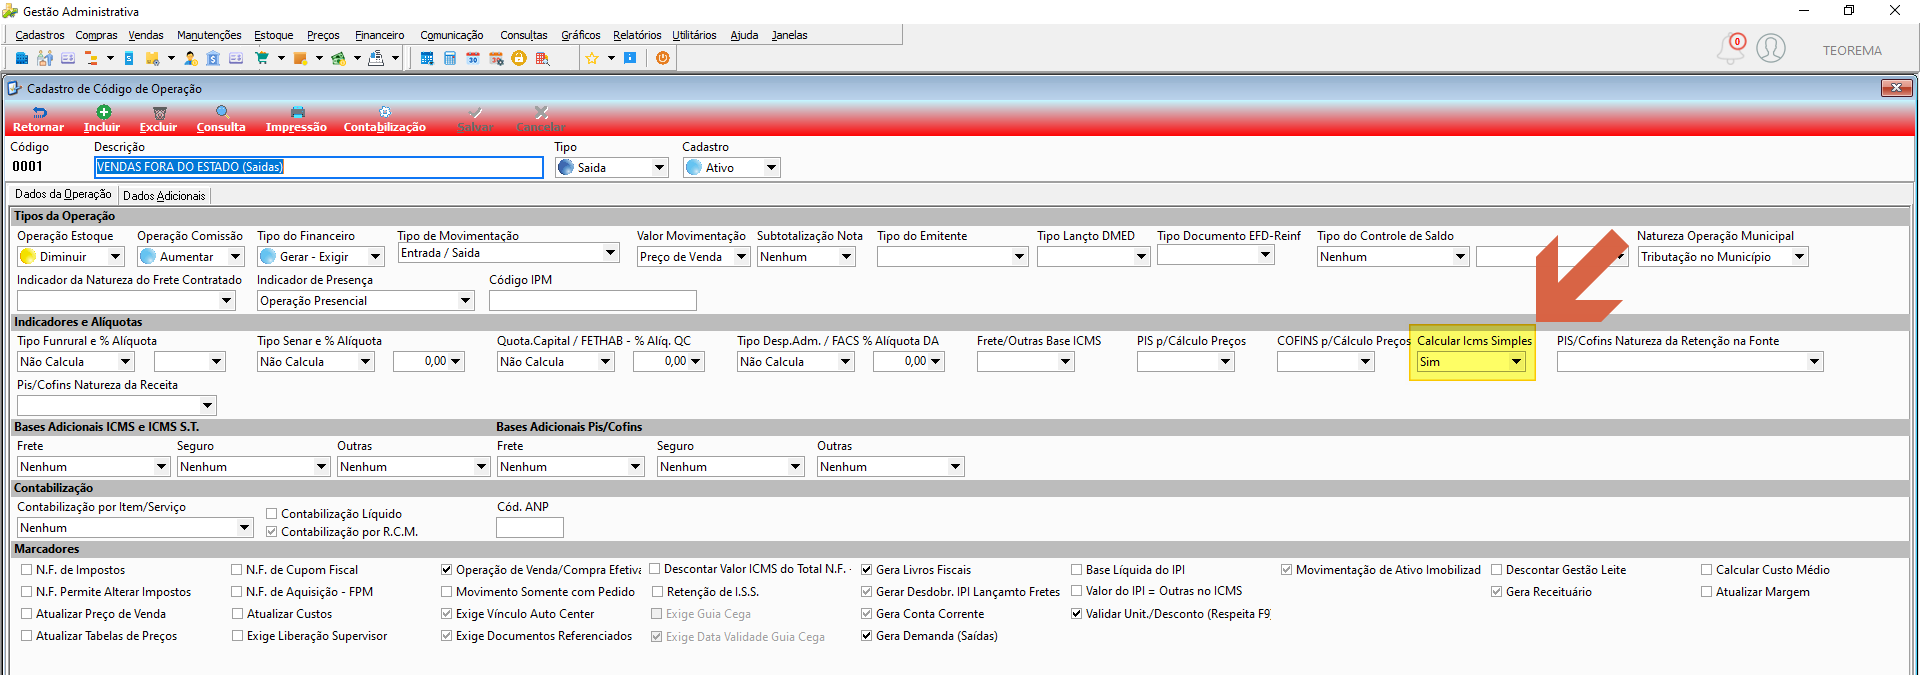Toggle Base Líquida do IPI checkbox
The width and height of the screenshot is (1920, 675).
click(1077, 570)
